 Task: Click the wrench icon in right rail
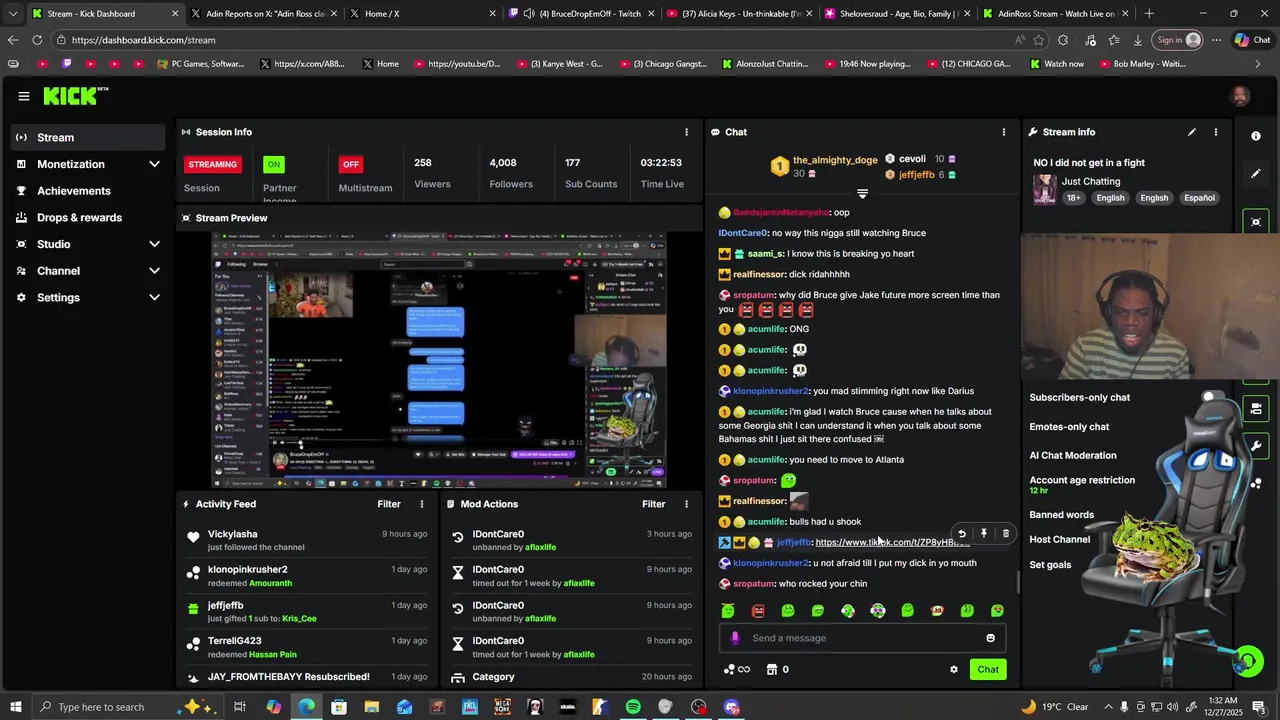point(1256,446)
